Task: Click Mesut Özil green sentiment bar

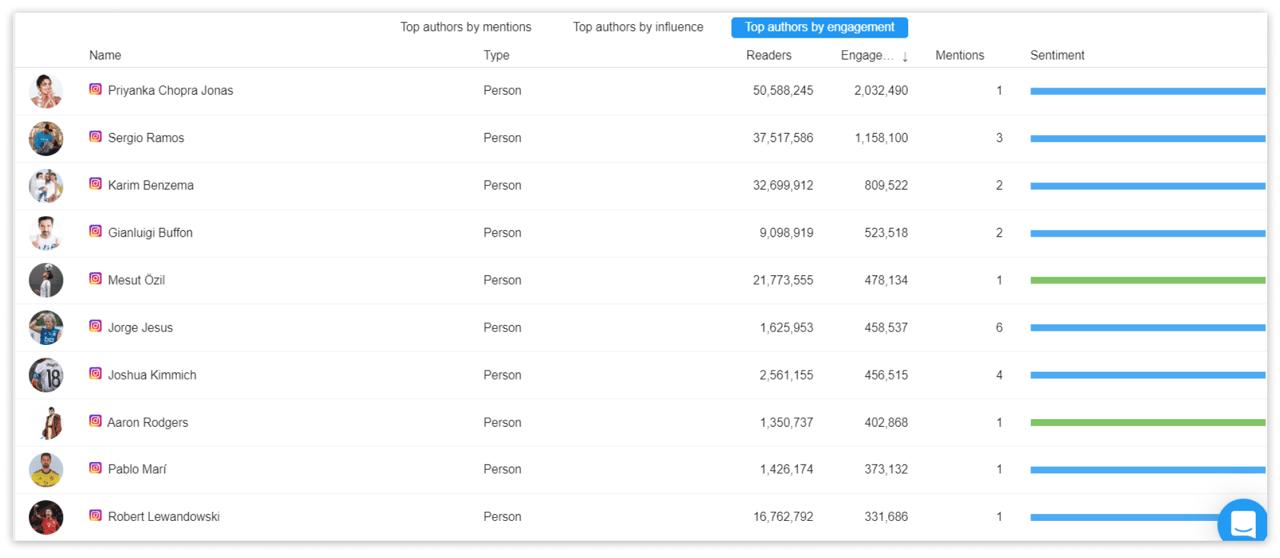Action: click(1147, 280)
